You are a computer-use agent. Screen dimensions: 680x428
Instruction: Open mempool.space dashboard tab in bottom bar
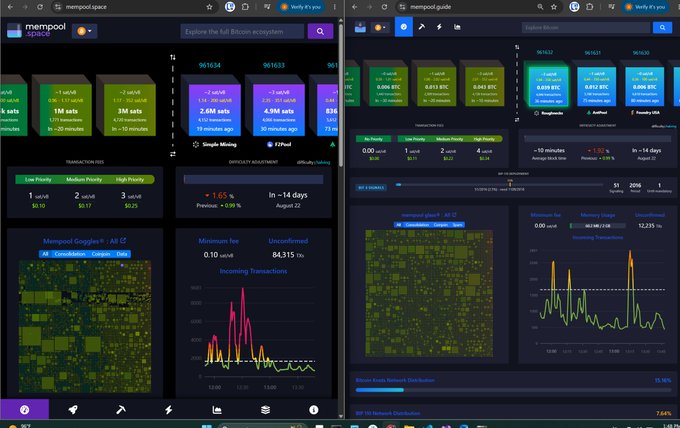(x=25, y=409)
